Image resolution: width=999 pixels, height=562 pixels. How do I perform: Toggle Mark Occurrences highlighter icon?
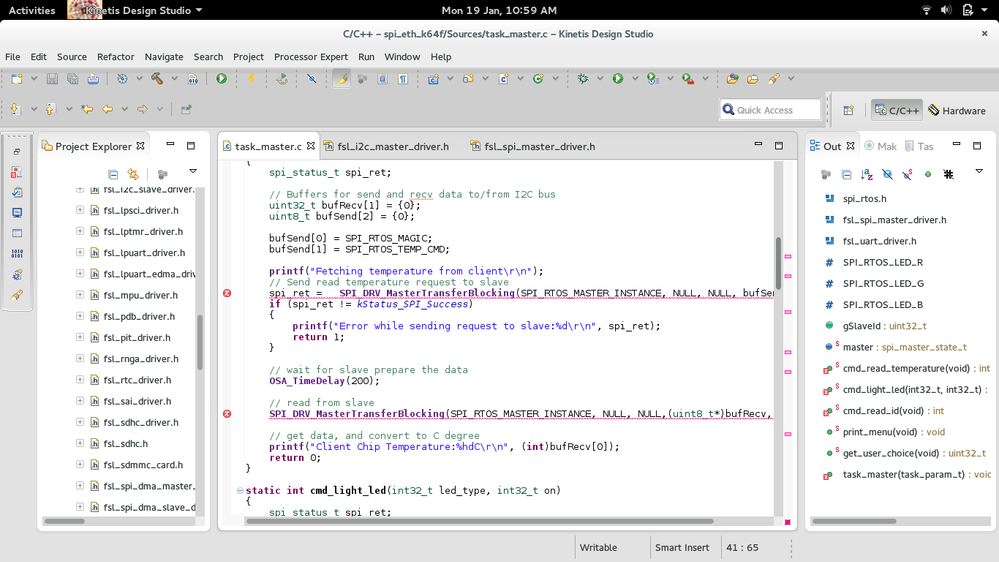click(342, 79)
